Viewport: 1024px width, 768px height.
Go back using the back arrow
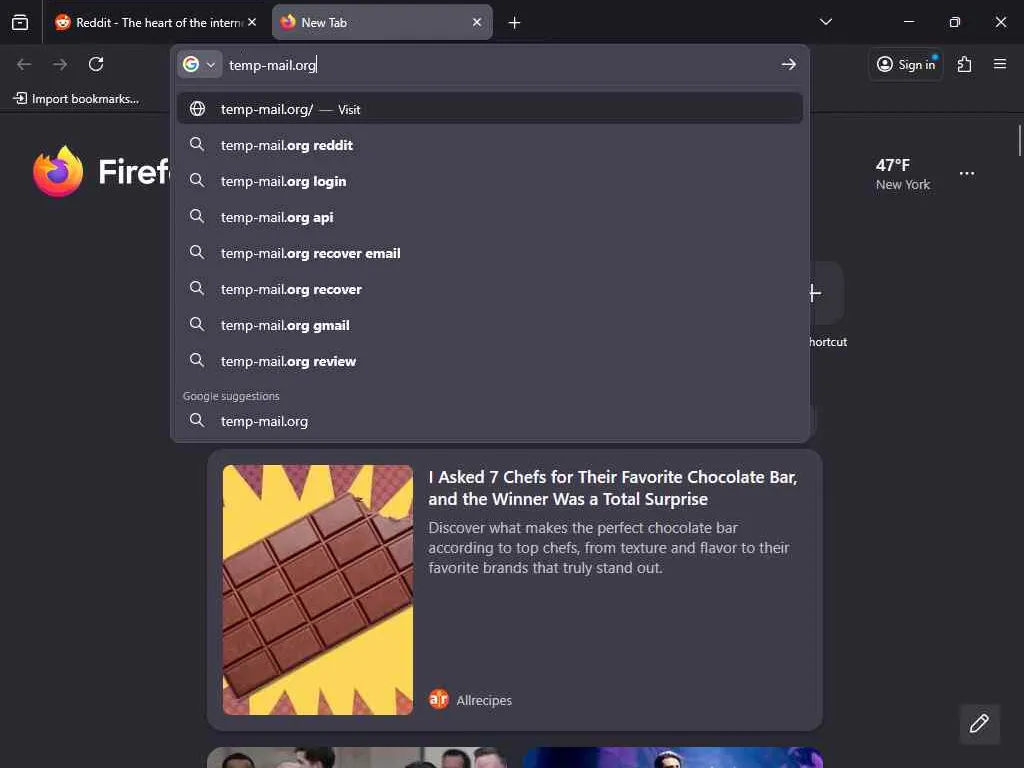(24, 64)
